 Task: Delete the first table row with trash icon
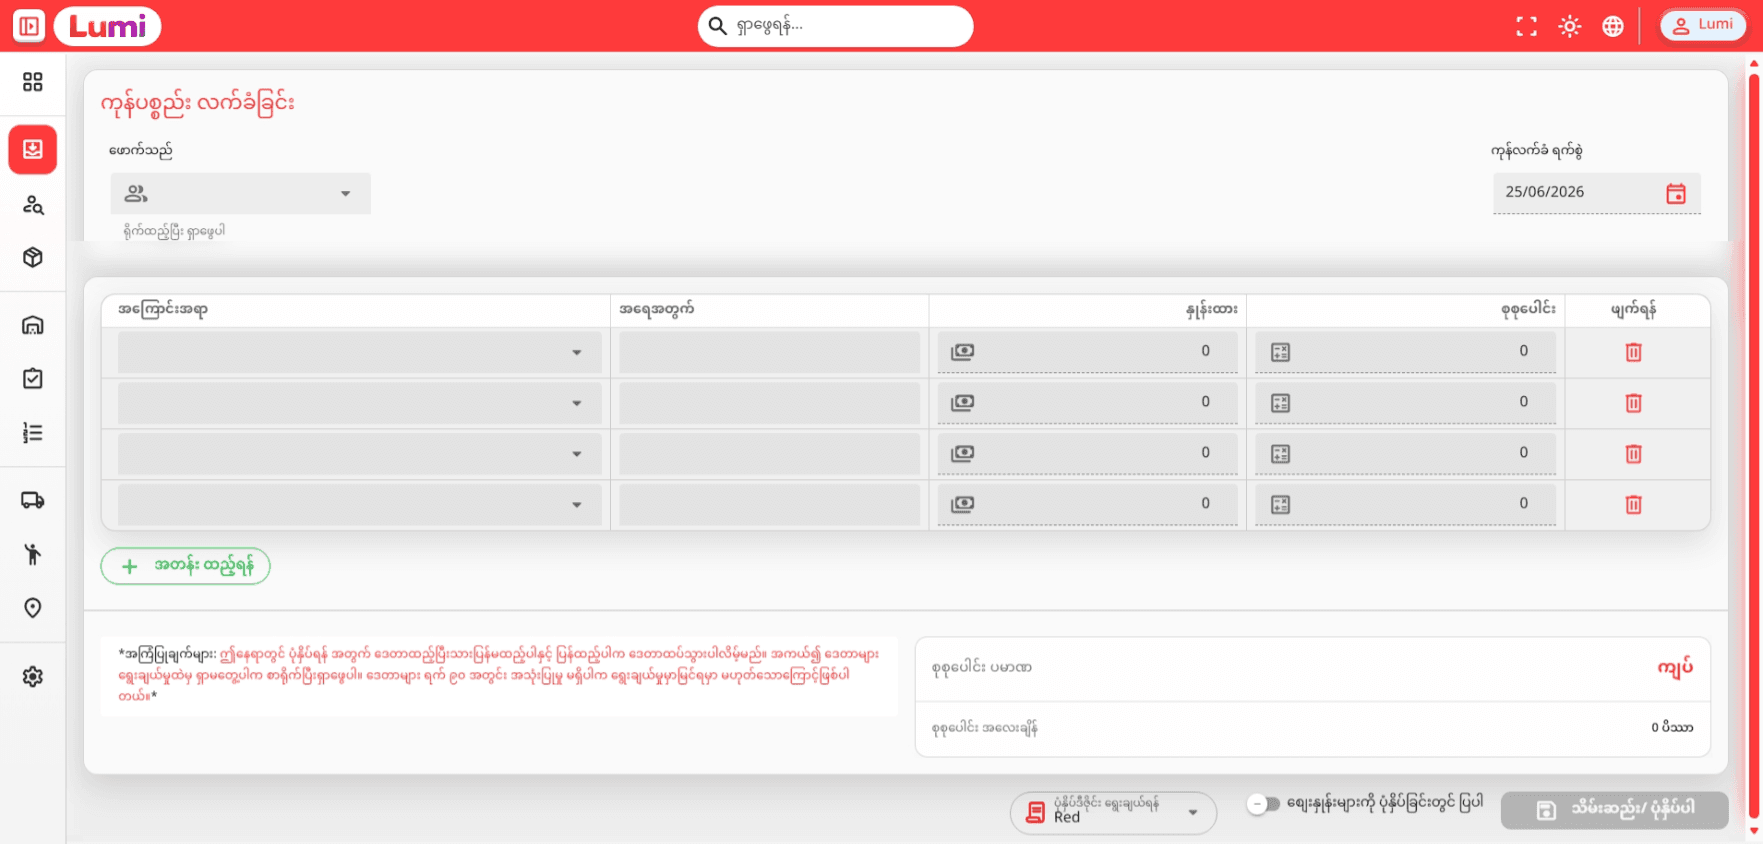tap(1633, 352)
